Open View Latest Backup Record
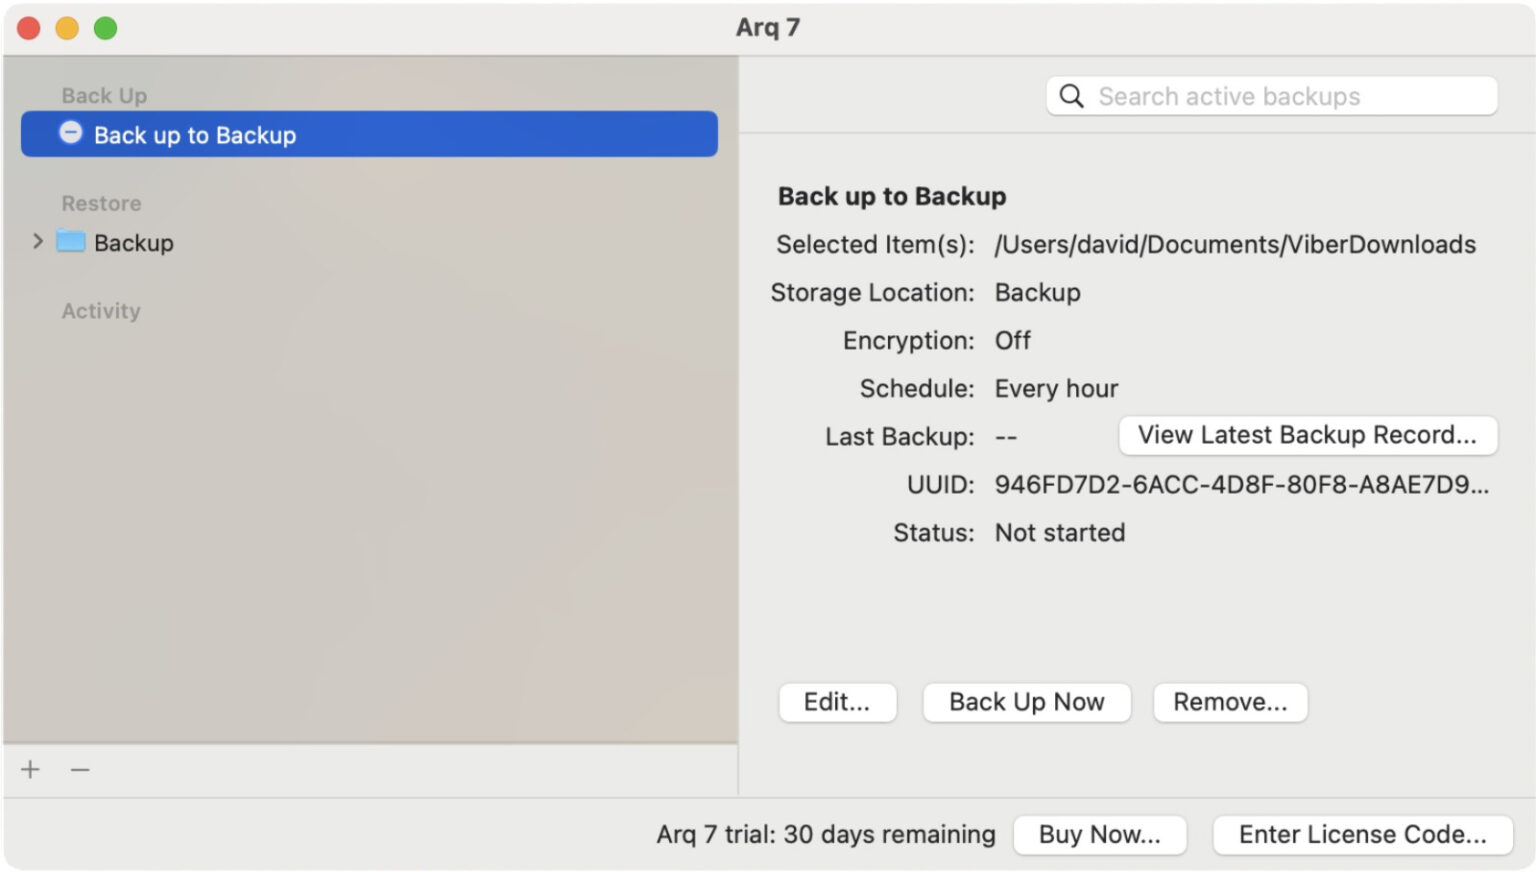This screenshot has width=1536, height=872. tap(1306, 435)
